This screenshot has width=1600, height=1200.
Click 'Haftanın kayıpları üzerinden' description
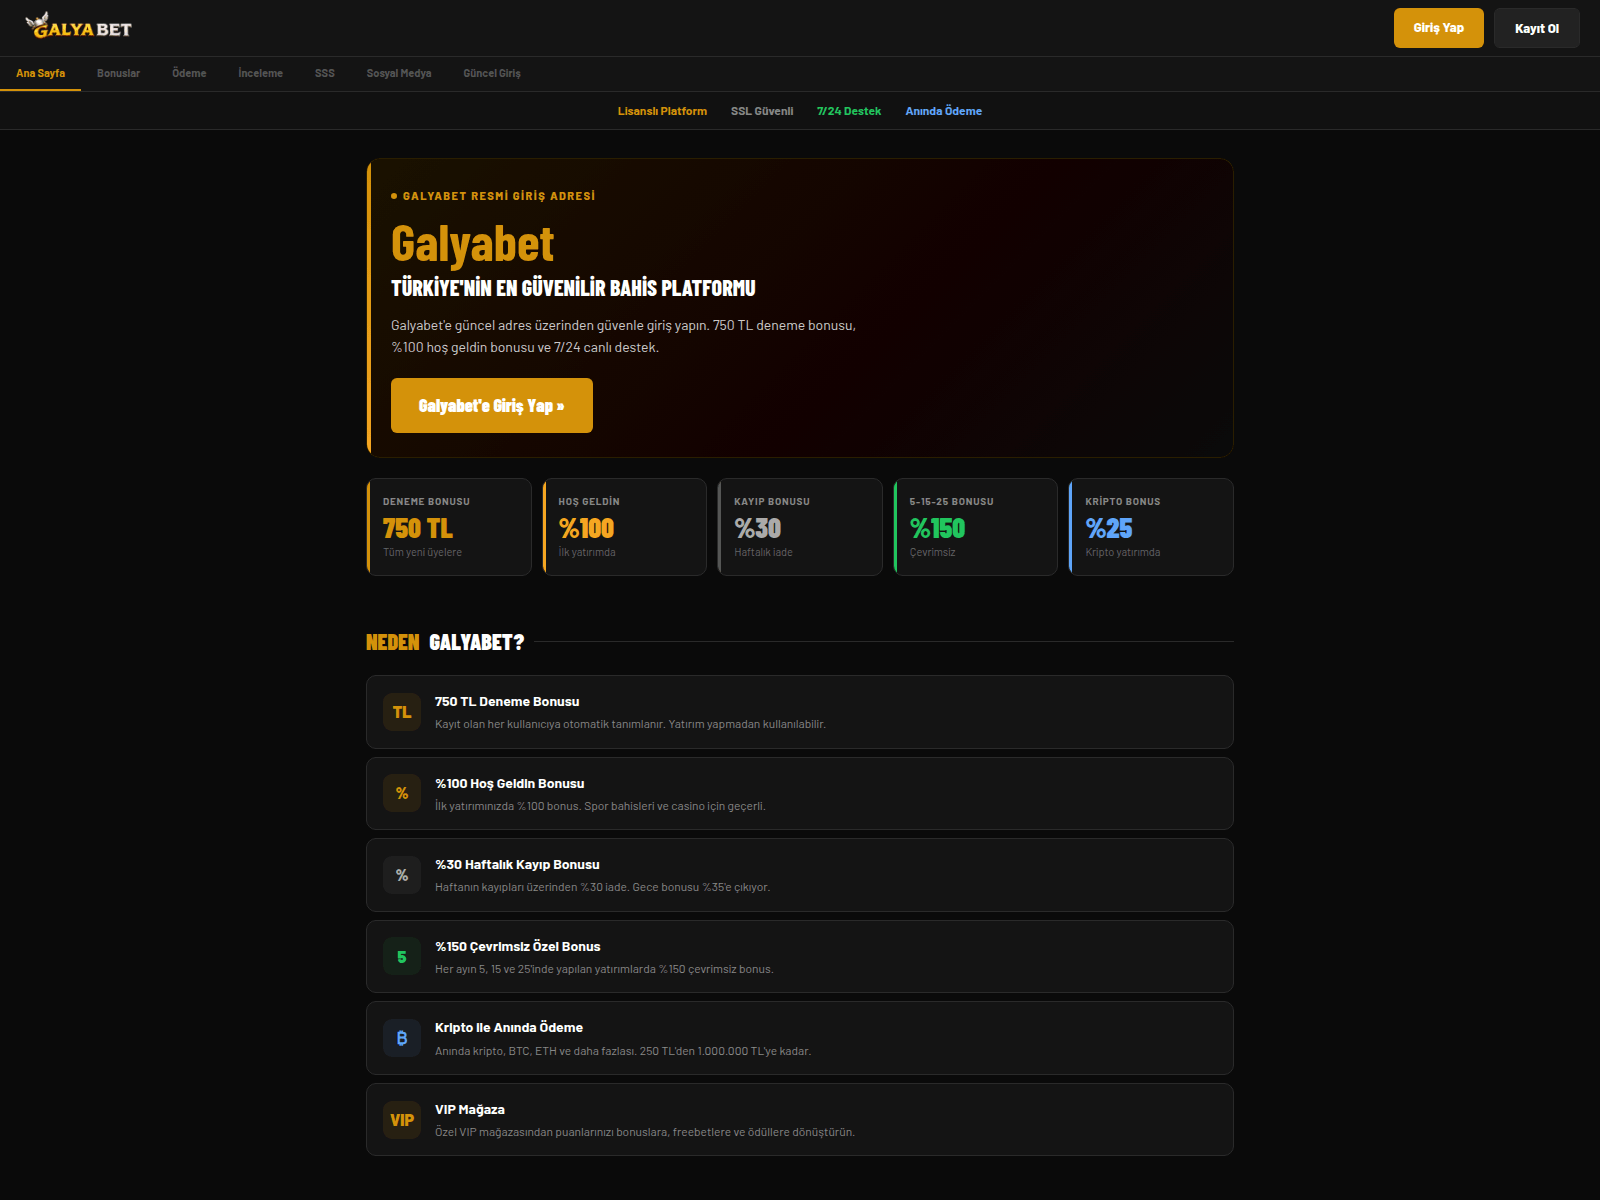(602, 887)
